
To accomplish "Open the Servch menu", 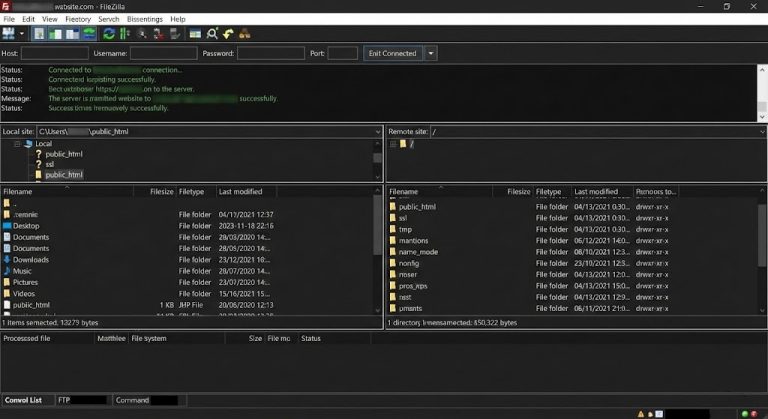I will point(109,19).
